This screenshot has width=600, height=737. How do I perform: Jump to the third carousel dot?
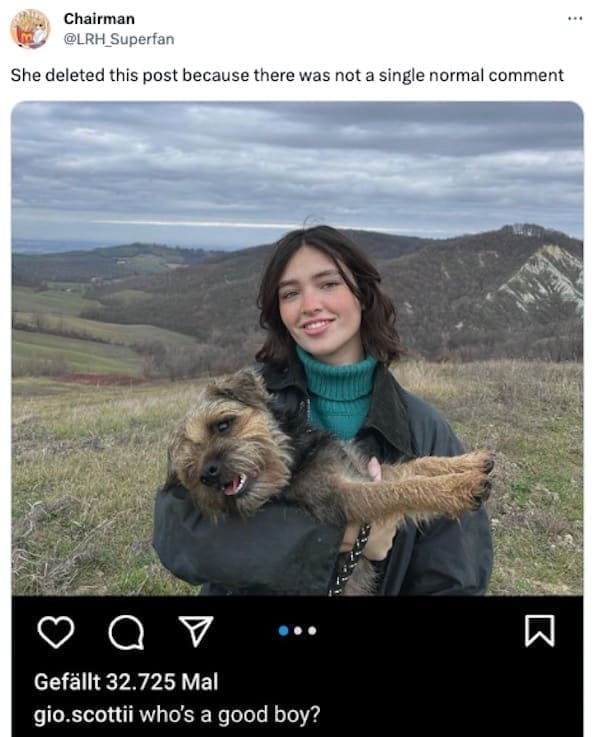(312, 631)
